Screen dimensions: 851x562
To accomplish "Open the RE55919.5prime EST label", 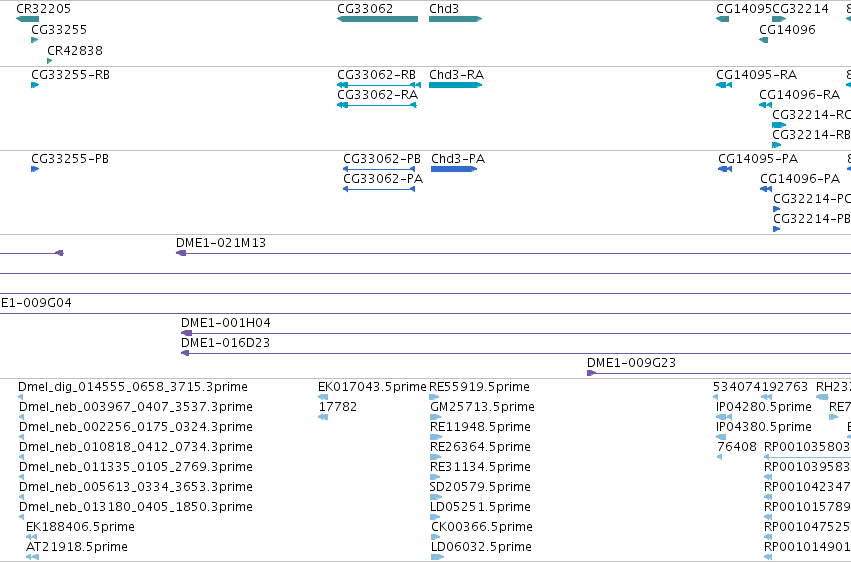I will coord(479,387).
